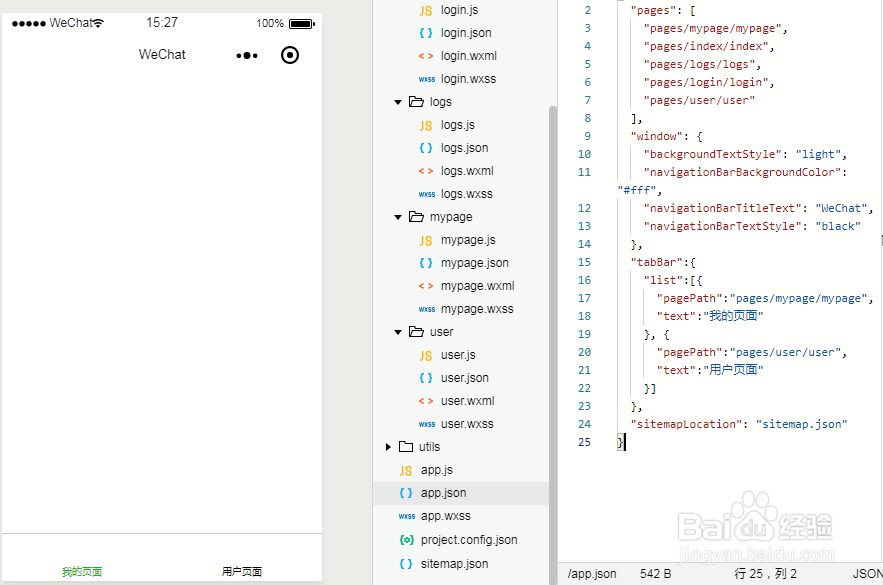Click the 542 B file size in status bar

655,574
